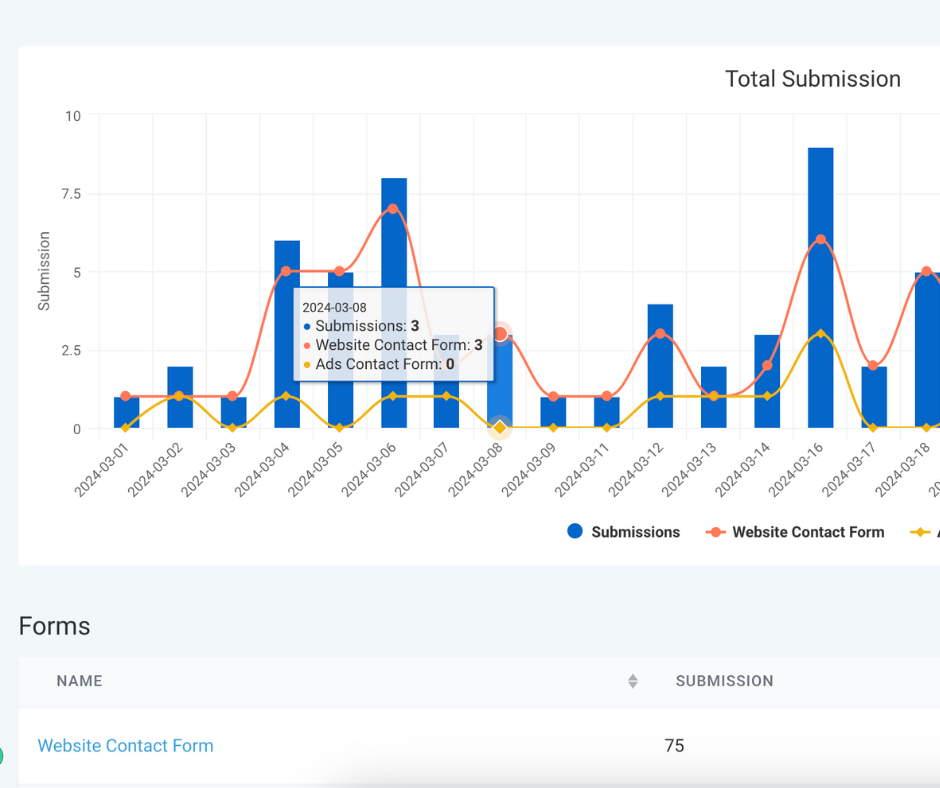Click highlighted orange point for 2024-03-08
This screenshot has height=788, width=940.
[500, 334]
